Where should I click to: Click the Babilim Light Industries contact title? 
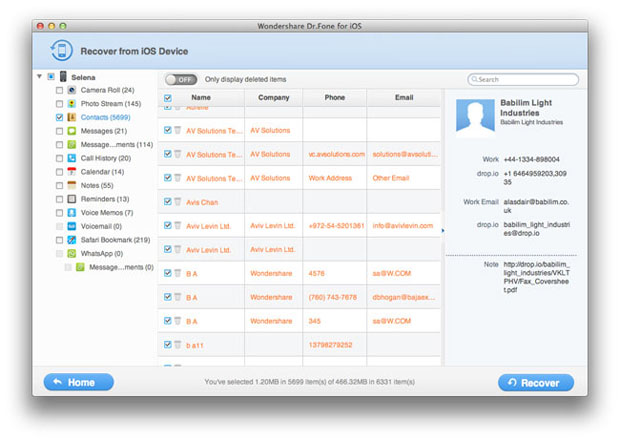(526, 108)
